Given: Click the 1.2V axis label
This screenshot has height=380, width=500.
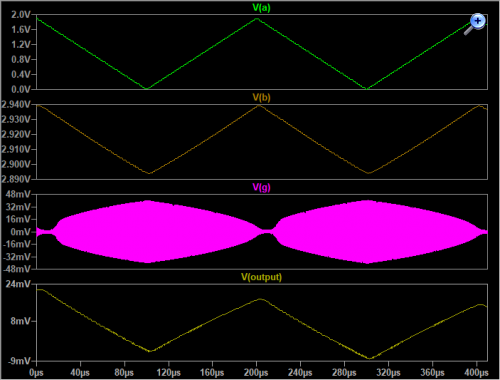Looking at the screenshot, I should [20, 45].
